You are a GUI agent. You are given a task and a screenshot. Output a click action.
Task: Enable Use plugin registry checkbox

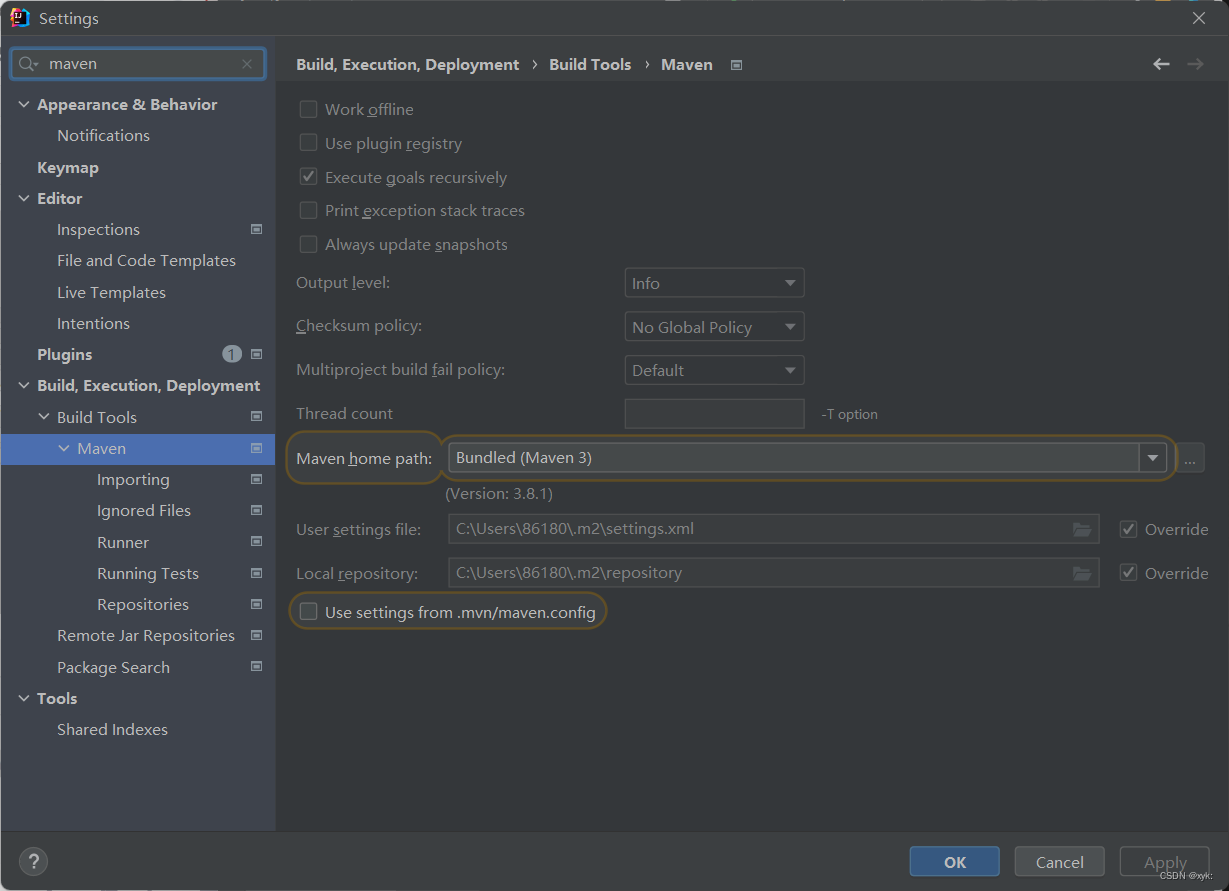tap(308, 143)
